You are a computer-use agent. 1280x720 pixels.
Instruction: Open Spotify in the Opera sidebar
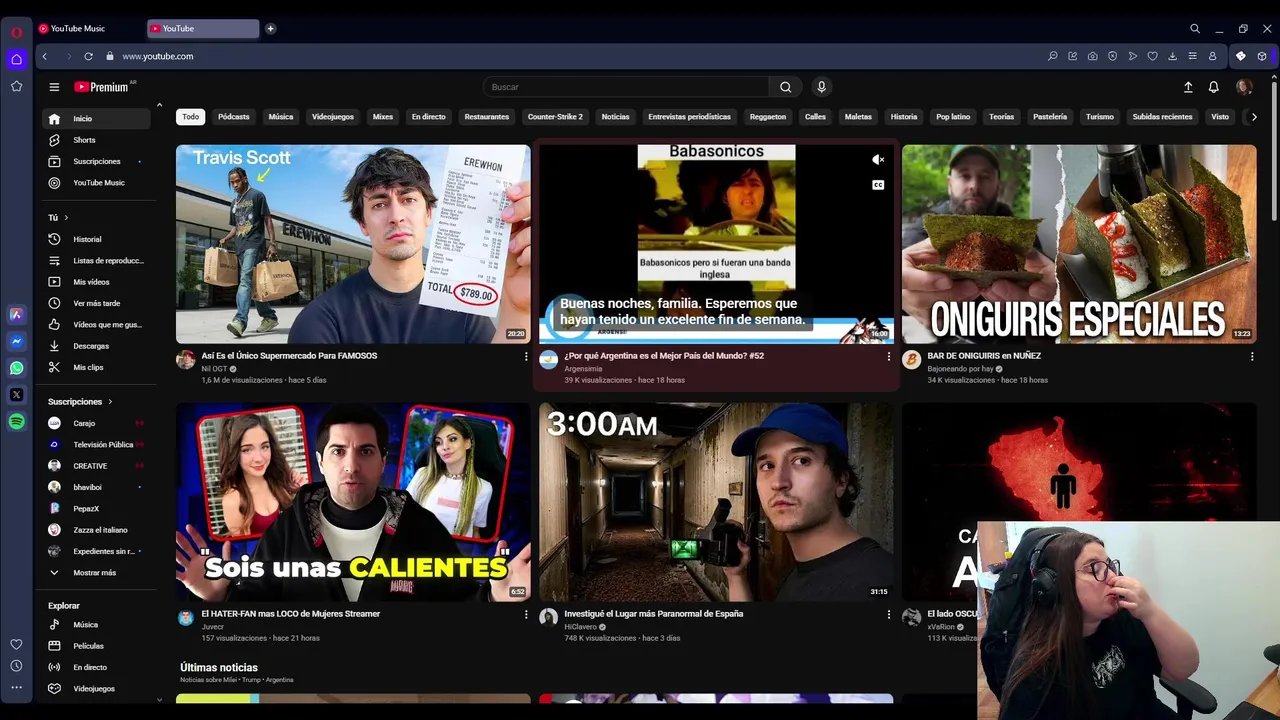[16, 422]
